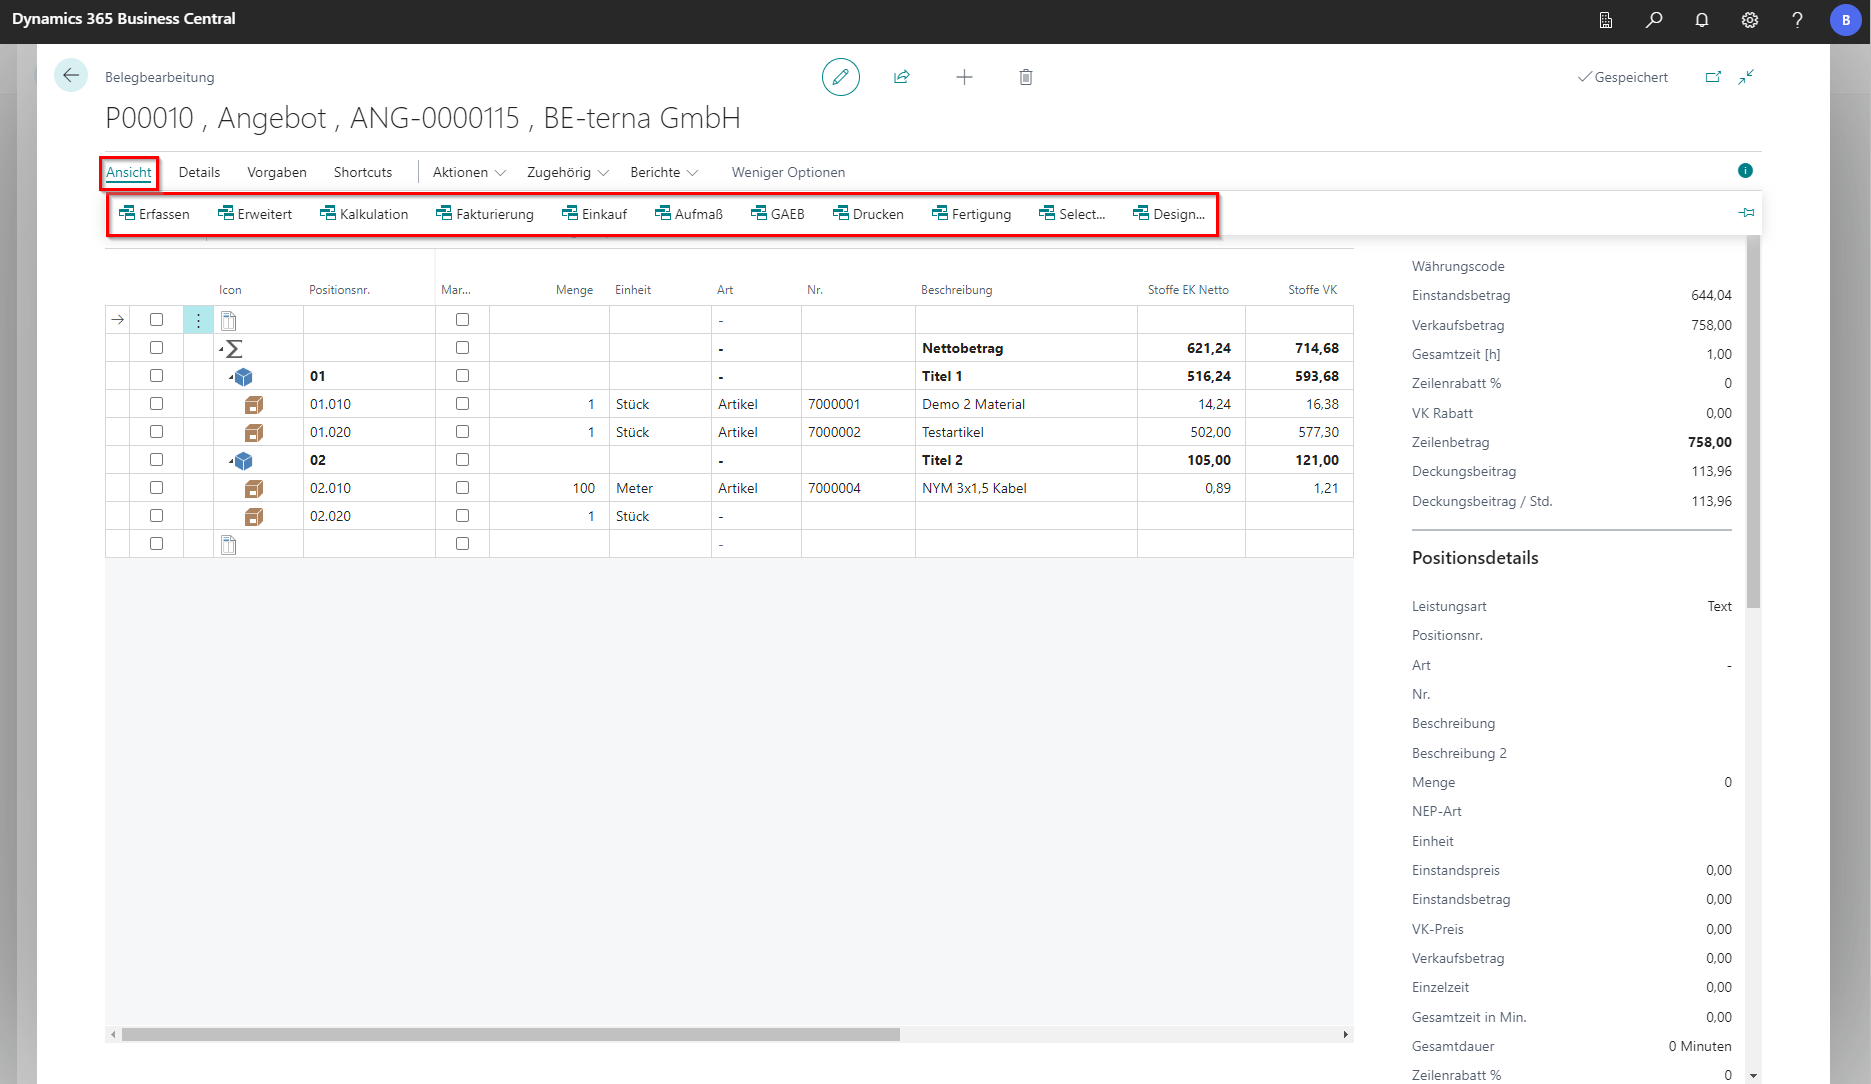The image size is (1871, 1084).
Task: Toggle the Mar... checkbox for row 02.010
Action: pyautogui.click(x=462, y=488)
